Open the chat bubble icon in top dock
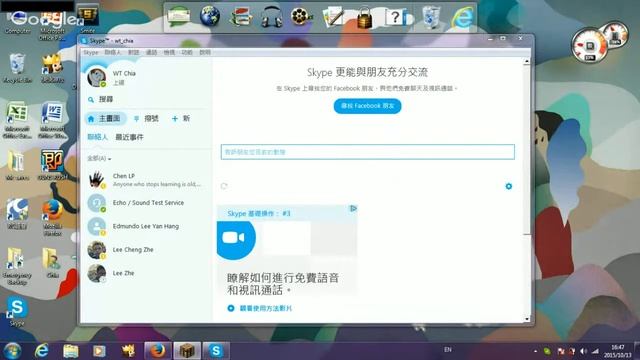Image resolution: width=640 pixels, height=360 pixels. (x=178, y=17)
